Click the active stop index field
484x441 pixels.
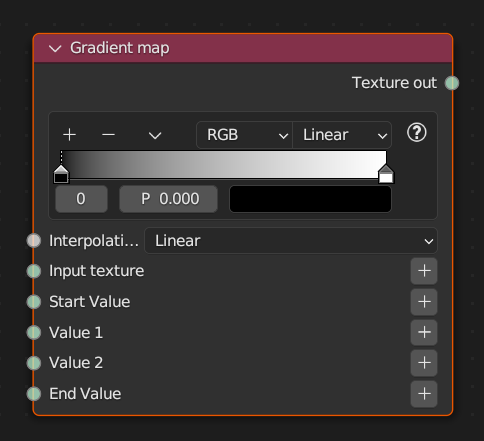81,199
